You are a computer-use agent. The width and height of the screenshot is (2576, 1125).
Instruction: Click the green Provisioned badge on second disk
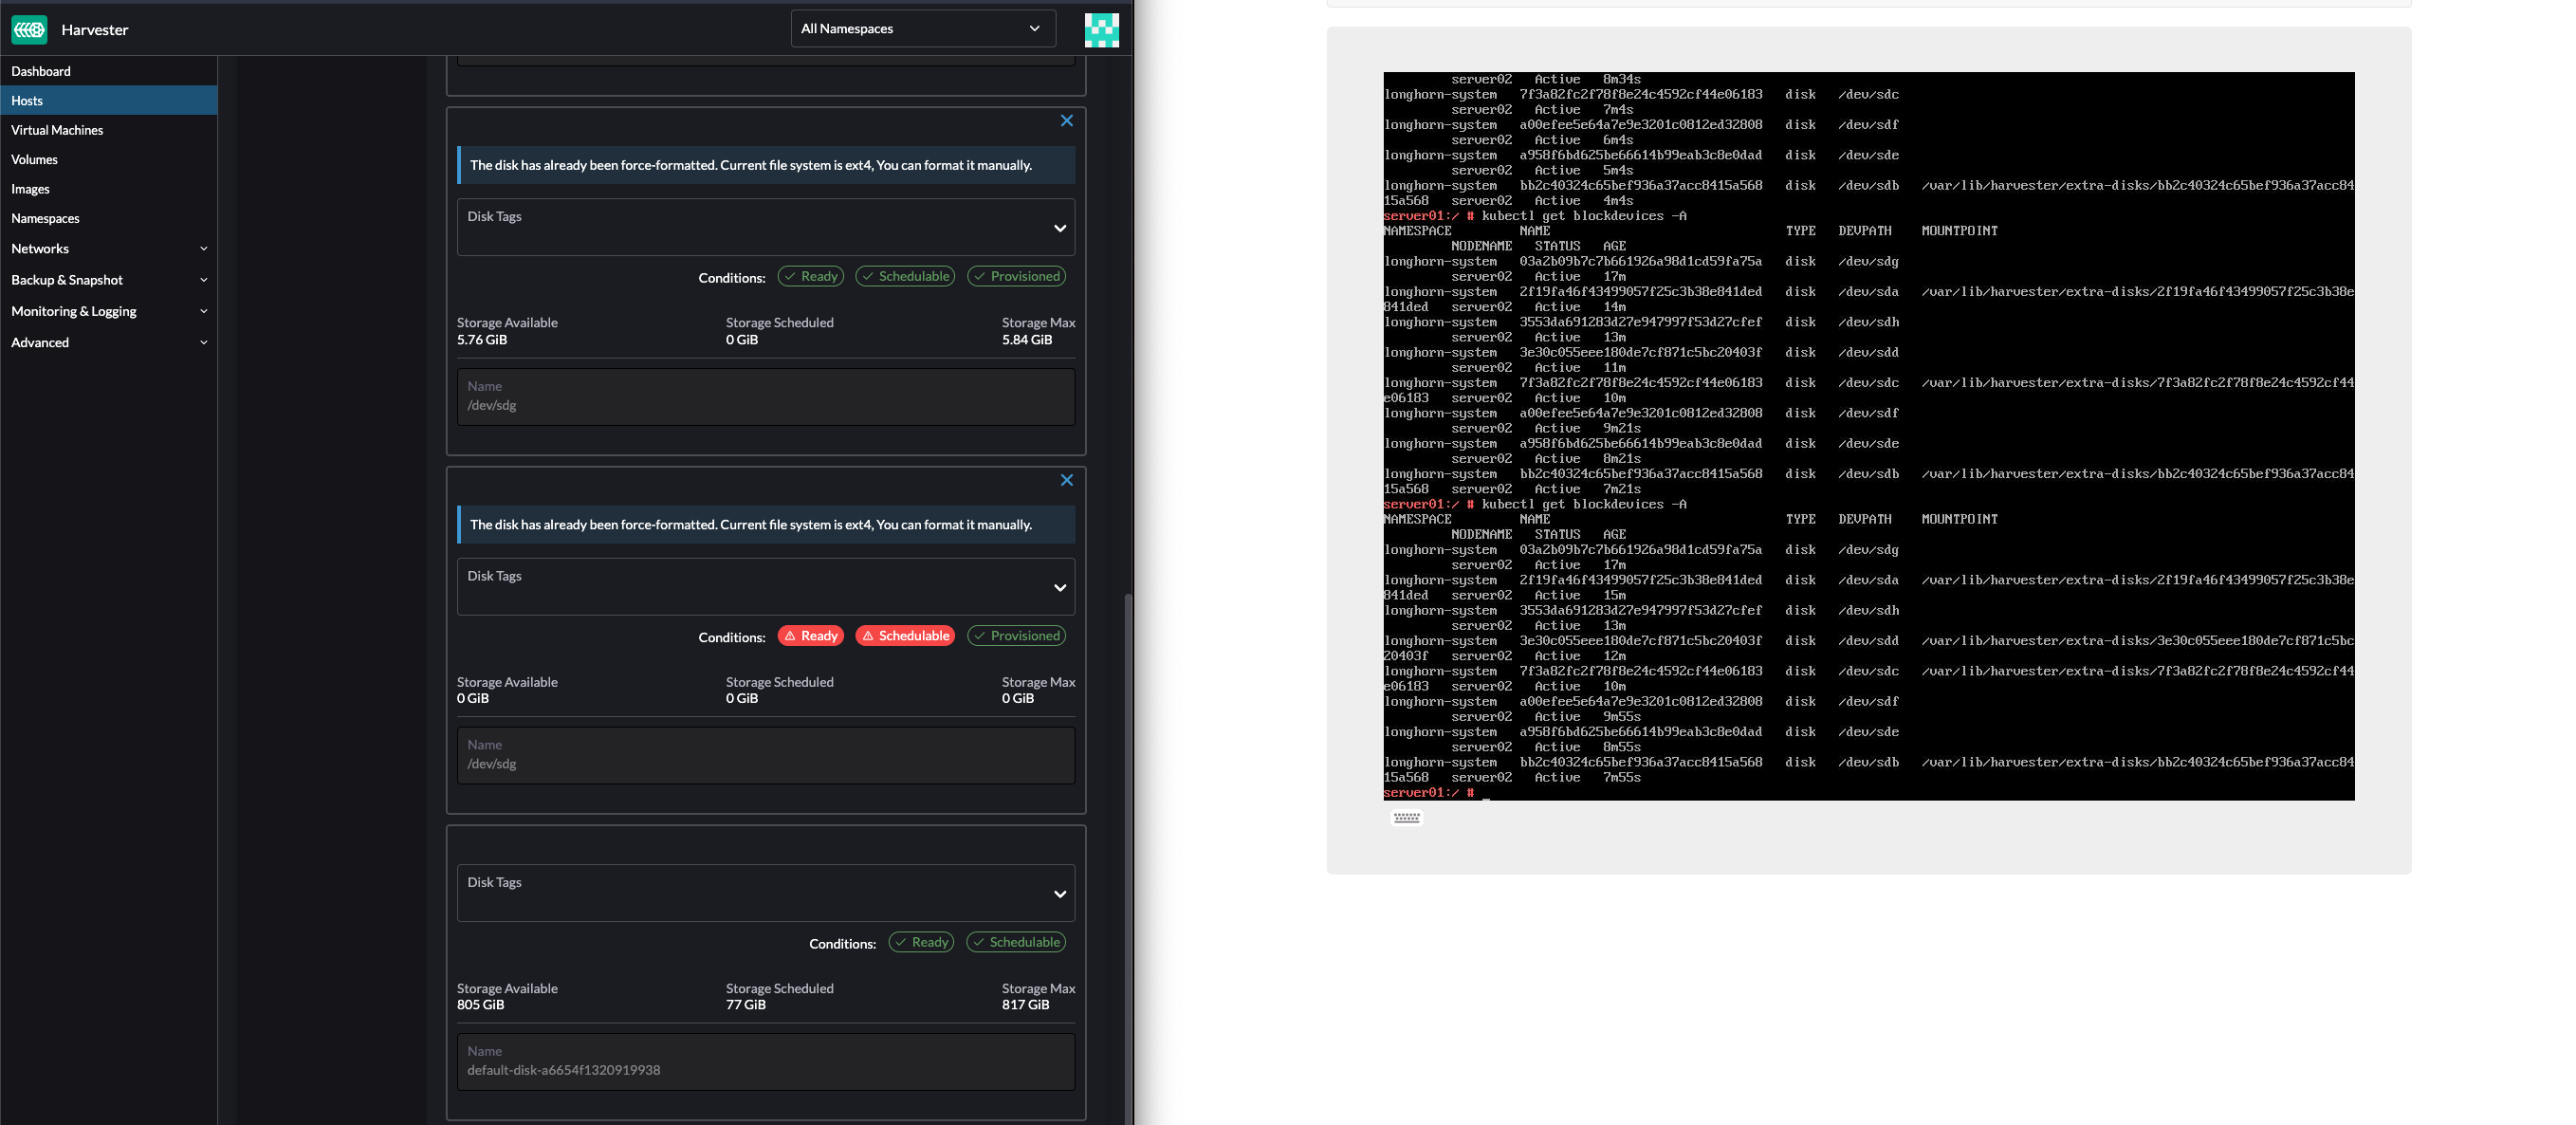pos(1016,635)
